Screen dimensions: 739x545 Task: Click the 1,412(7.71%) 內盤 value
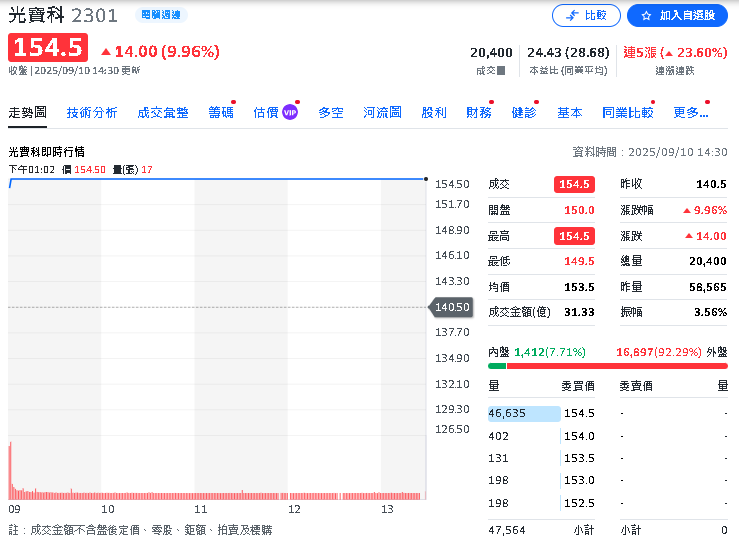(x=550, y=352)
